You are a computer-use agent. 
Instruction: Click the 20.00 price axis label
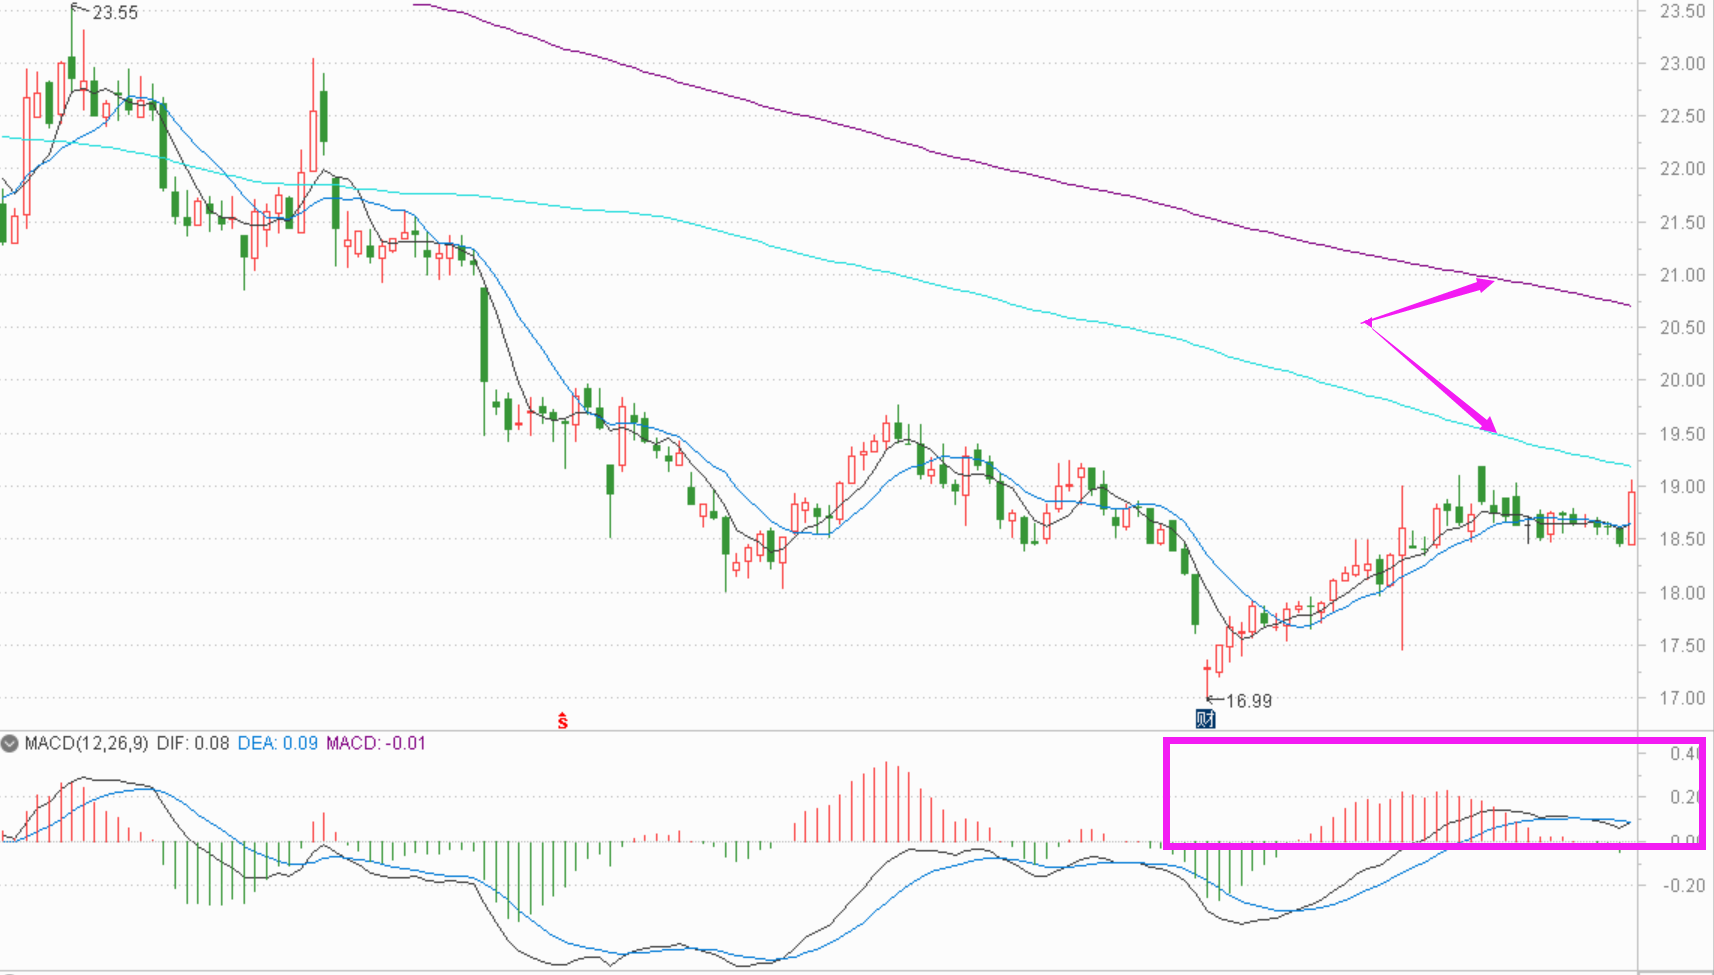click(x=1682, y=380)
